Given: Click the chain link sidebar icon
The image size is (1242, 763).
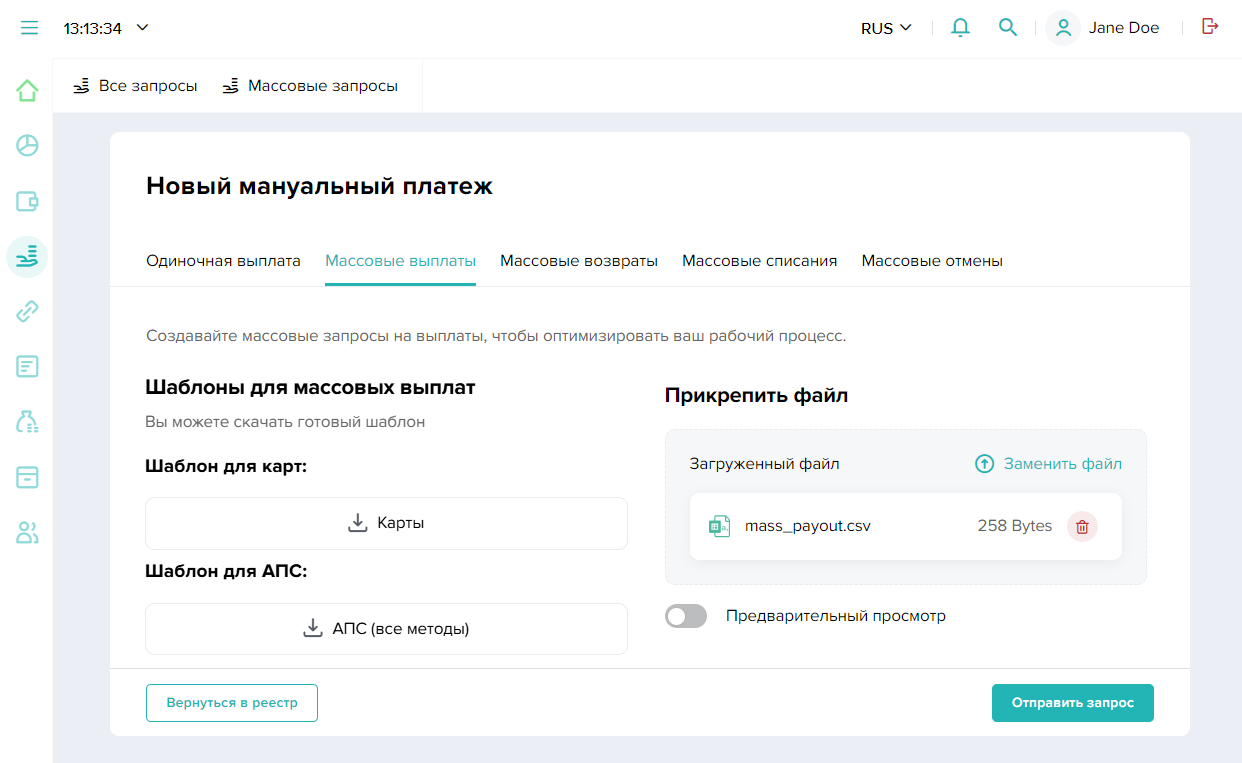Looking at the screenshot, I should pyautogui.click(x=27, y=311).
